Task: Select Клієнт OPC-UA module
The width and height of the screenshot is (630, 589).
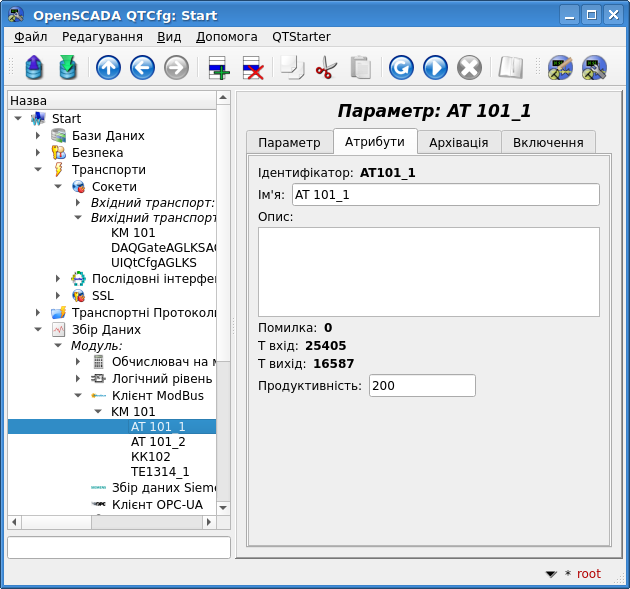Action: click(157, 505)
